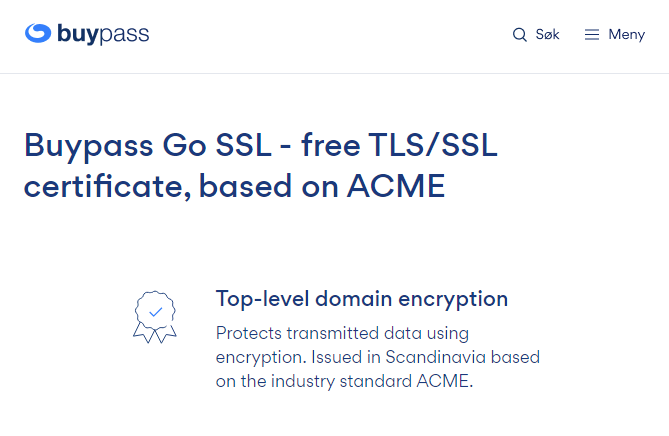Click the hamburger menu icon
Image resolution: width=669 pixels, height=436 pixels.
pyautogui.click(x=592, y=35)
